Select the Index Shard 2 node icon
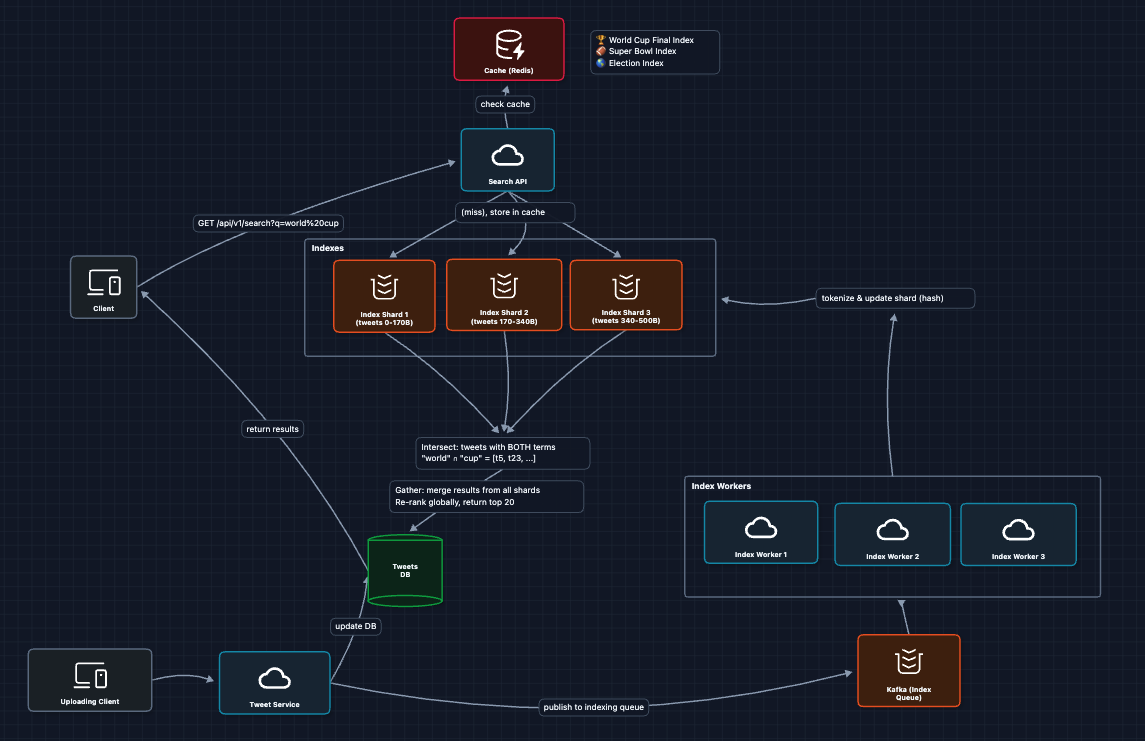 coord(505,285)
